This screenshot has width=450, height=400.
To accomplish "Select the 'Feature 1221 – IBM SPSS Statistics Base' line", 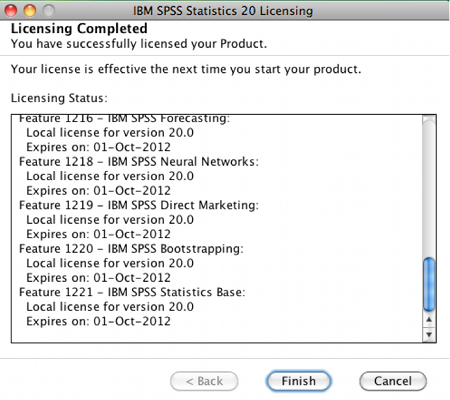I will (132, 292).
